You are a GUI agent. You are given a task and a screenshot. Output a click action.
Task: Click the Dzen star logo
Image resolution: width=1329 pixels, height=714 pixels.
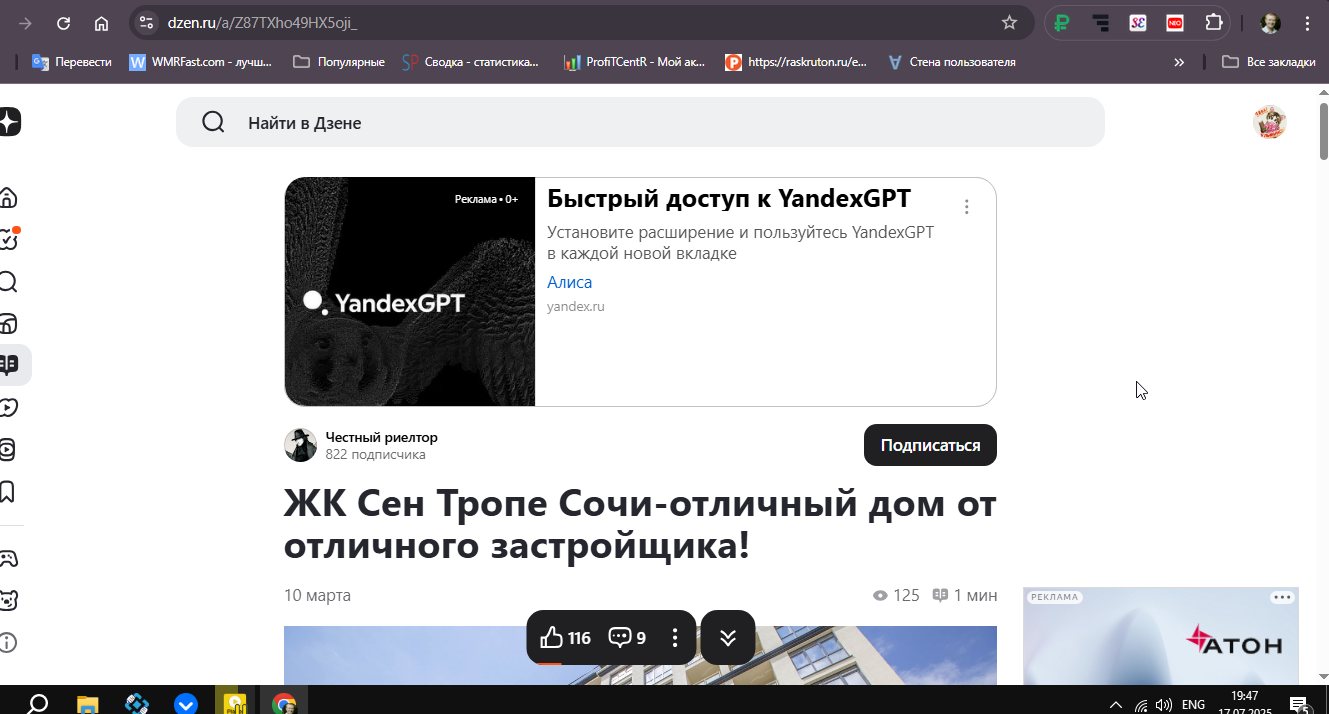tap(9, 122)
